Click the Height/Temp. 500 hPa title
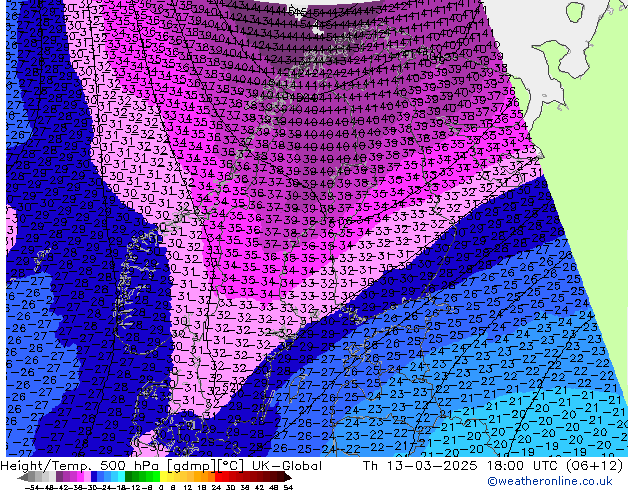 pos(82,466)
